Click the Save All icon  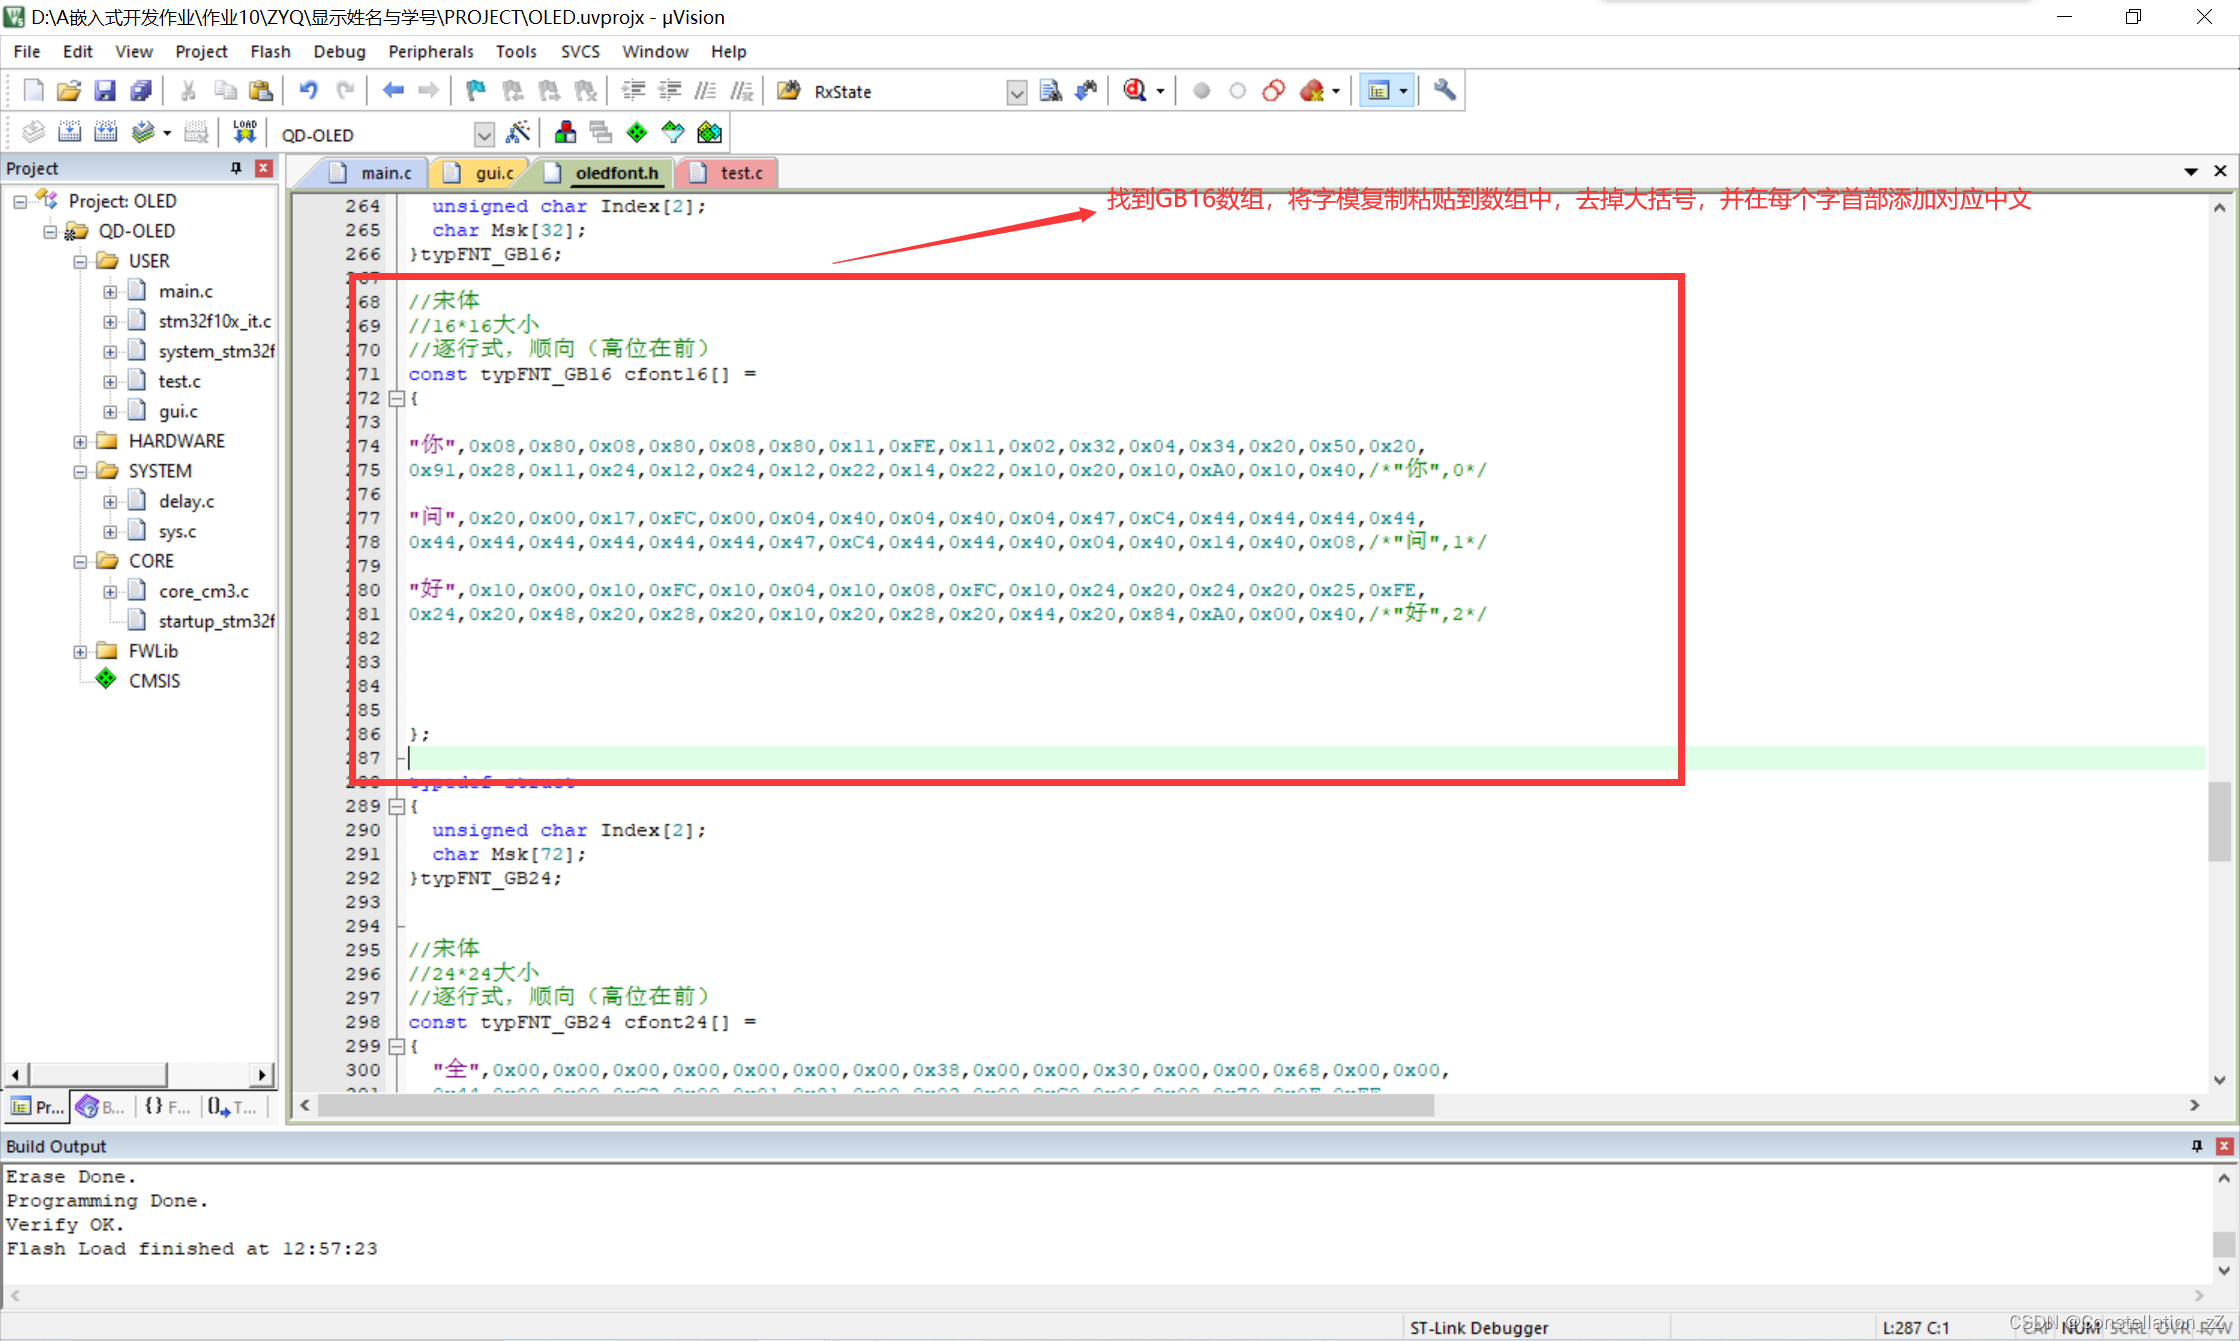(x=141, y=91)
